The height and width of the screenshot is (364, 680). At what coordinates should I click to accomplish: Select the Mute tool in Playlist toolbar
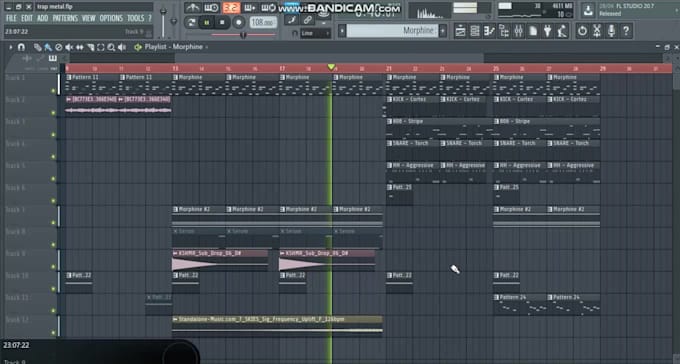(69, 47)
